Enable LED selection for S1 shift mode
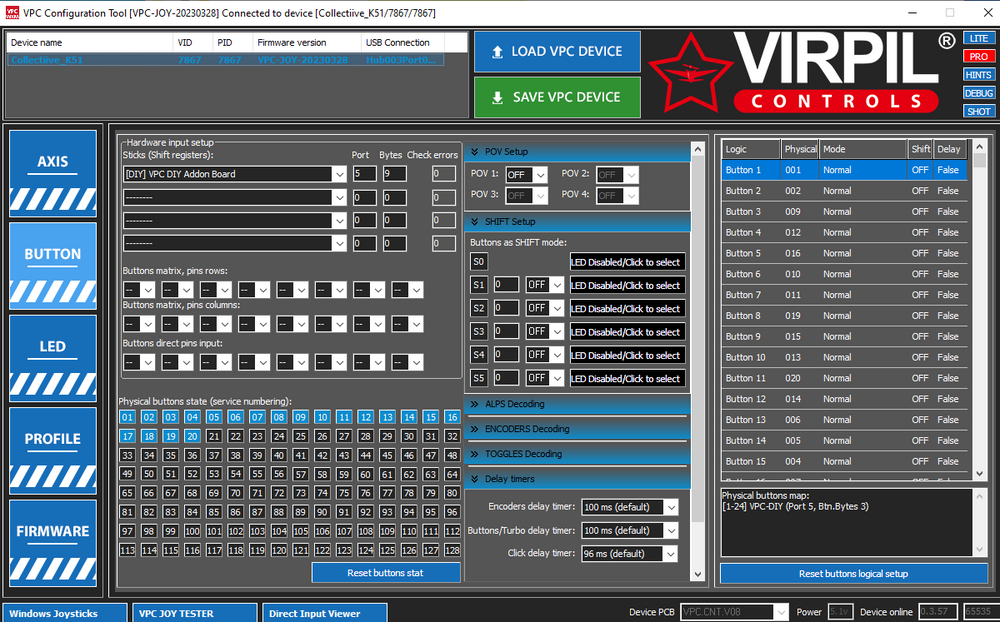This screenshot has width=1000, height=622. pos(628,285)
